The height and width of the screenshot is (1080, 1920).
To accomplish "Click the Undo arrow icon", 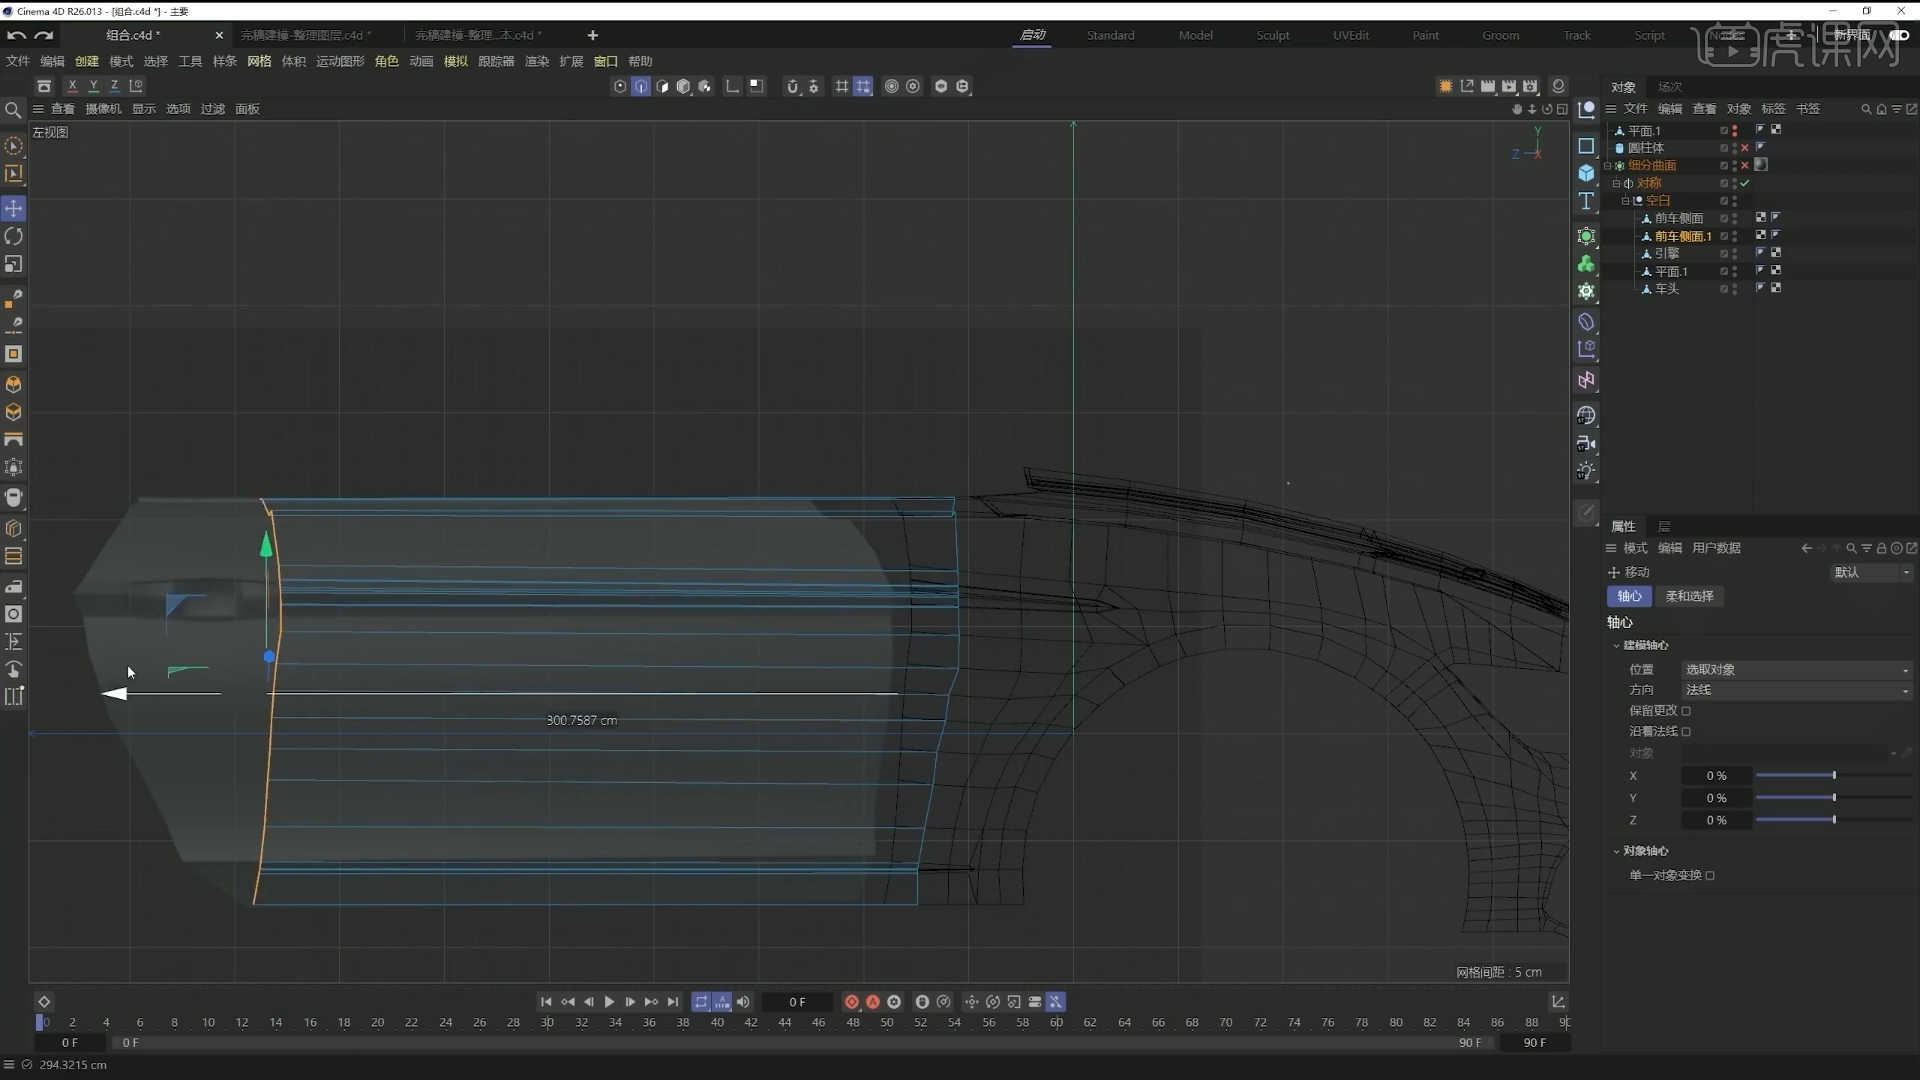I will pos(16,35).
